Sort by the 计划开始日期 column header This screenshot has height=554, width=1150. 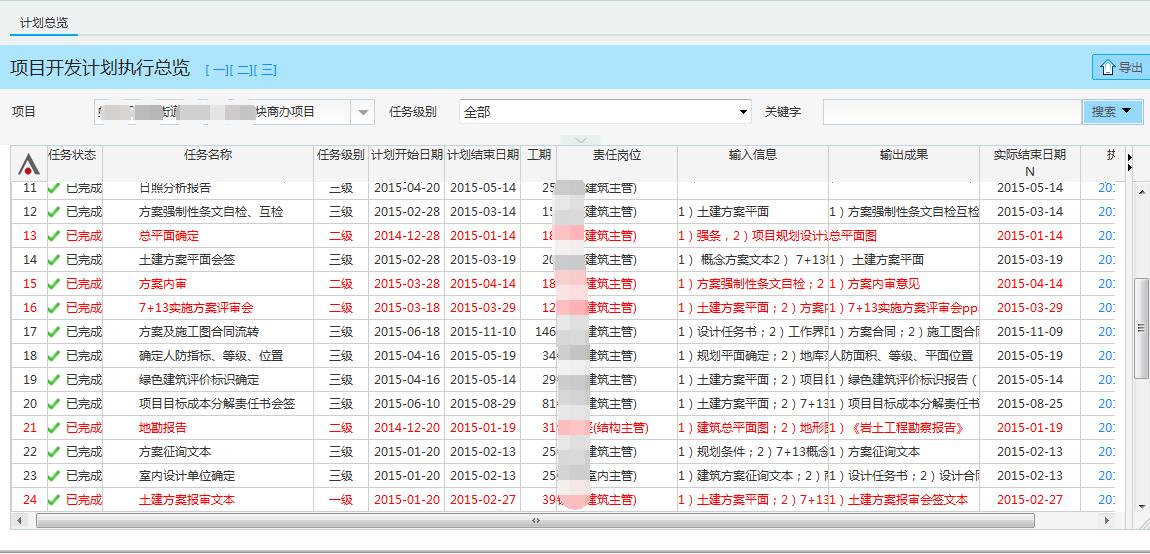(x=406, y=155)
